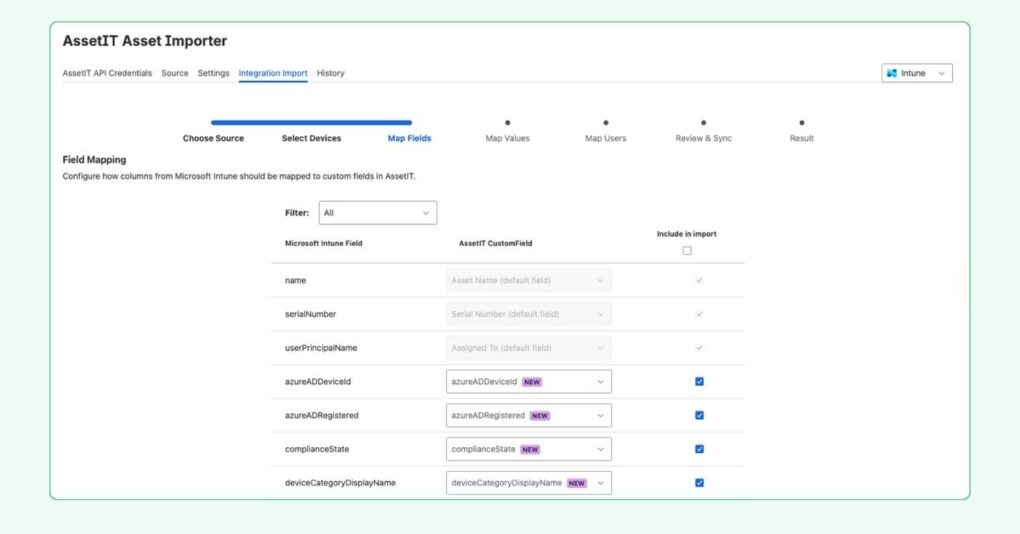This screenshot has width=1020, height=534.
Task: Click the NEW badge in azureADDeviceId dropdown
Action: click(532, 382)
